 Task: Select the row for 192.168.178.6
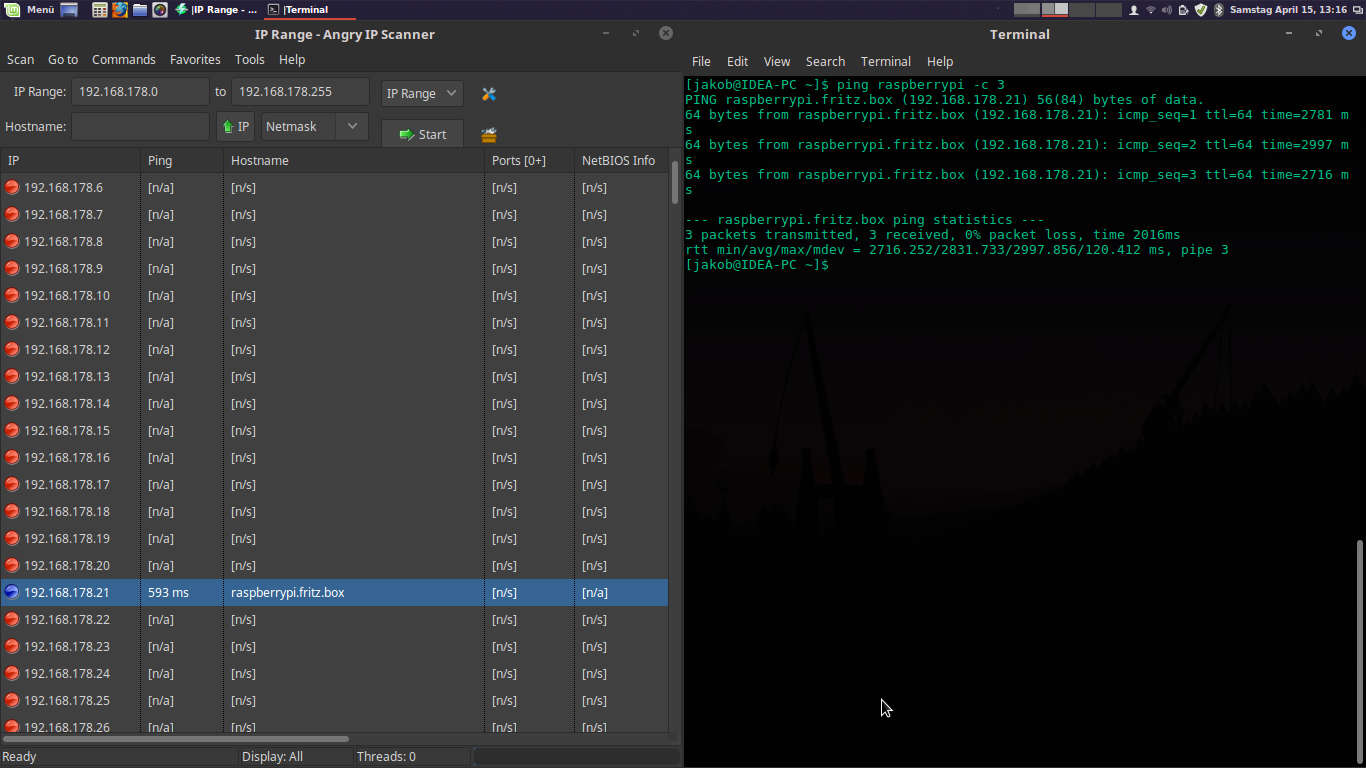coord(334,187)
